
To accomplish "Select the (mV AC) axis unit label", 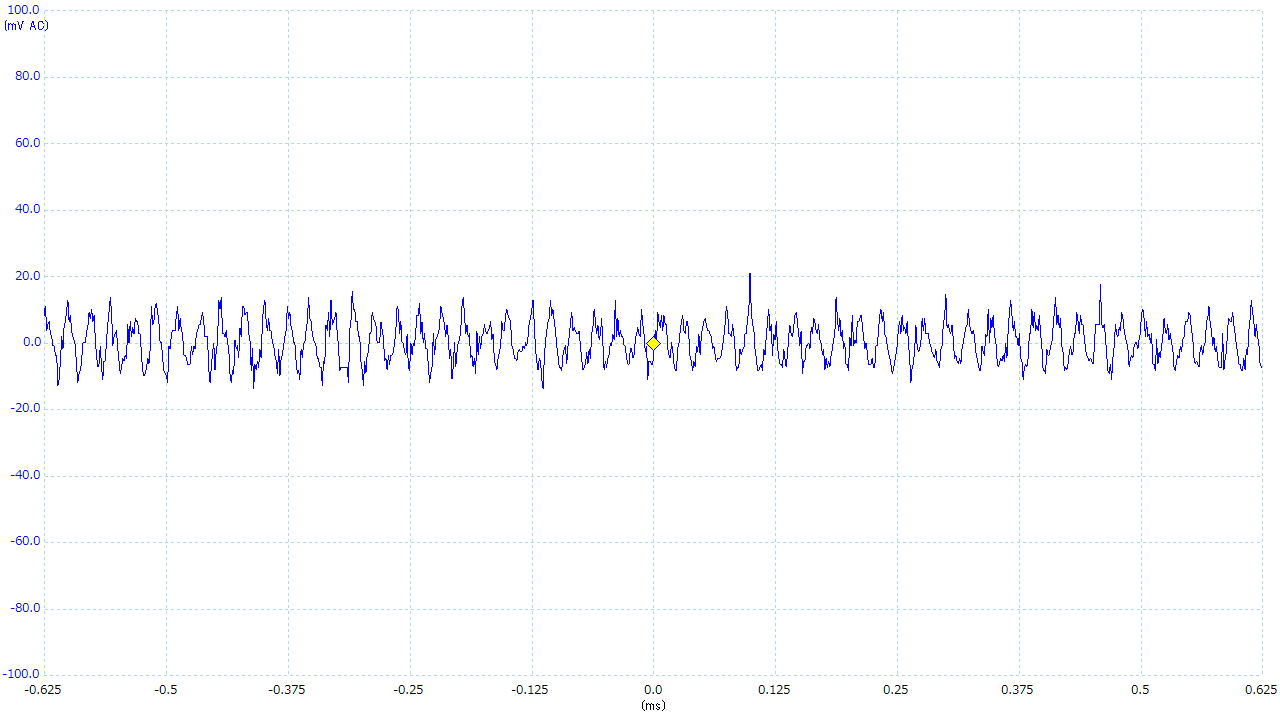I will [26, 25].
